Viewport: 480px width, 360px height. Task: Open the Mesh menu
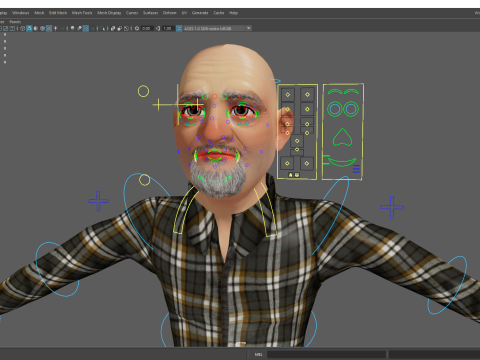pyautogui.click(x=39, y=13)
